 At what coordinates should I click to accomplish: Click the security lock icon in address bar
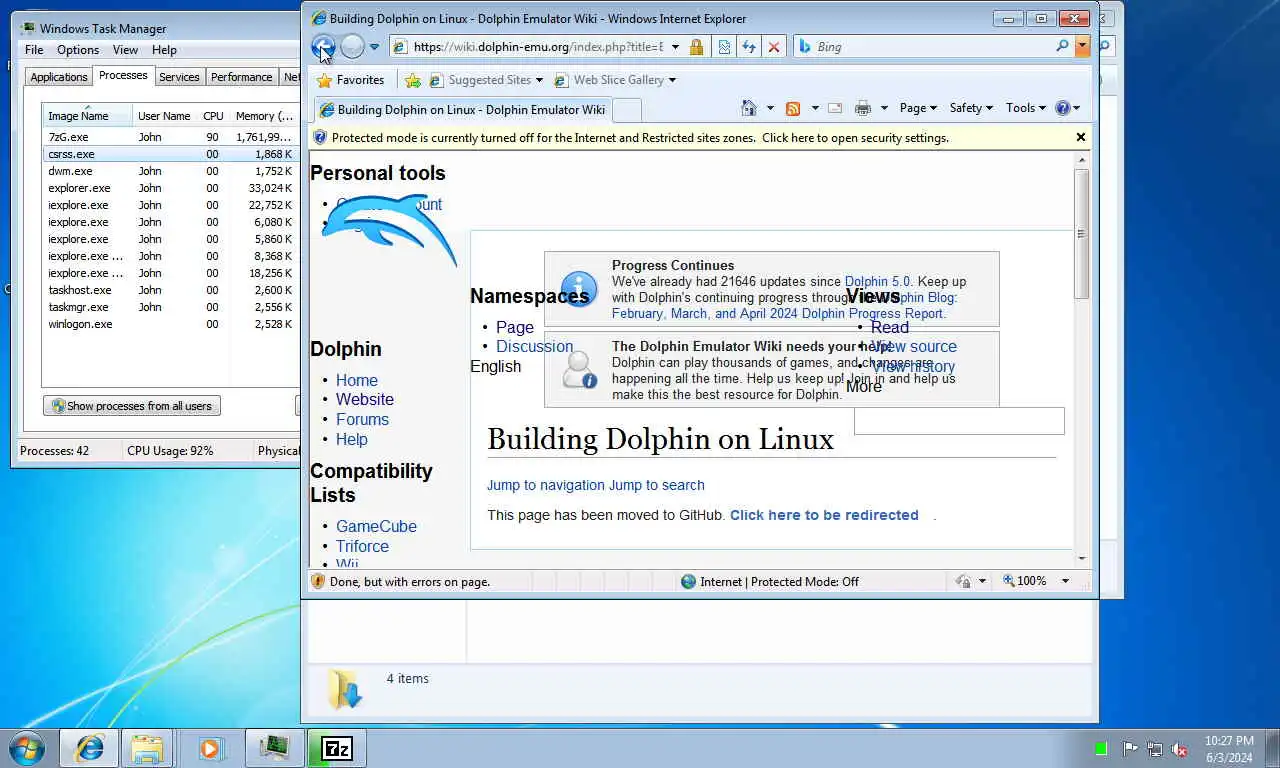696,47
